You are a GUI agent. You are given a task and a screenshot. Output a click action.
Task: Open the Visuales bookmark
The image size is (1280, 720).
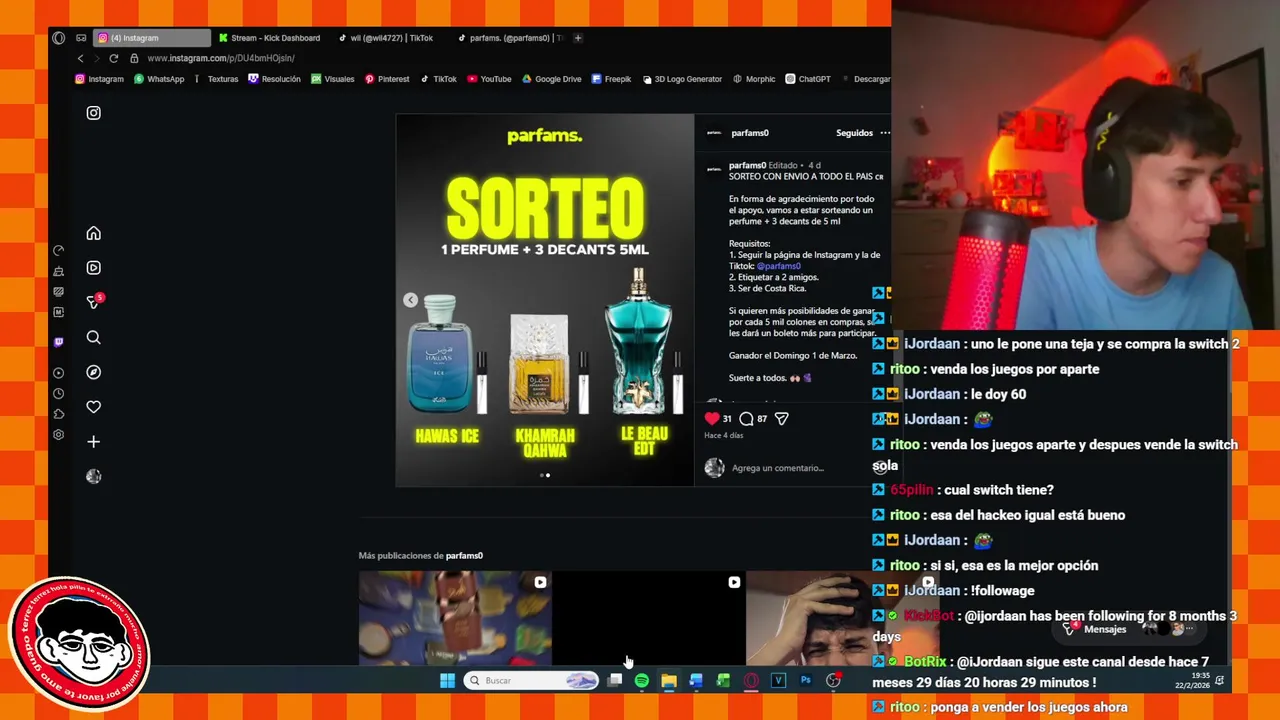click(x=332, y=79)
